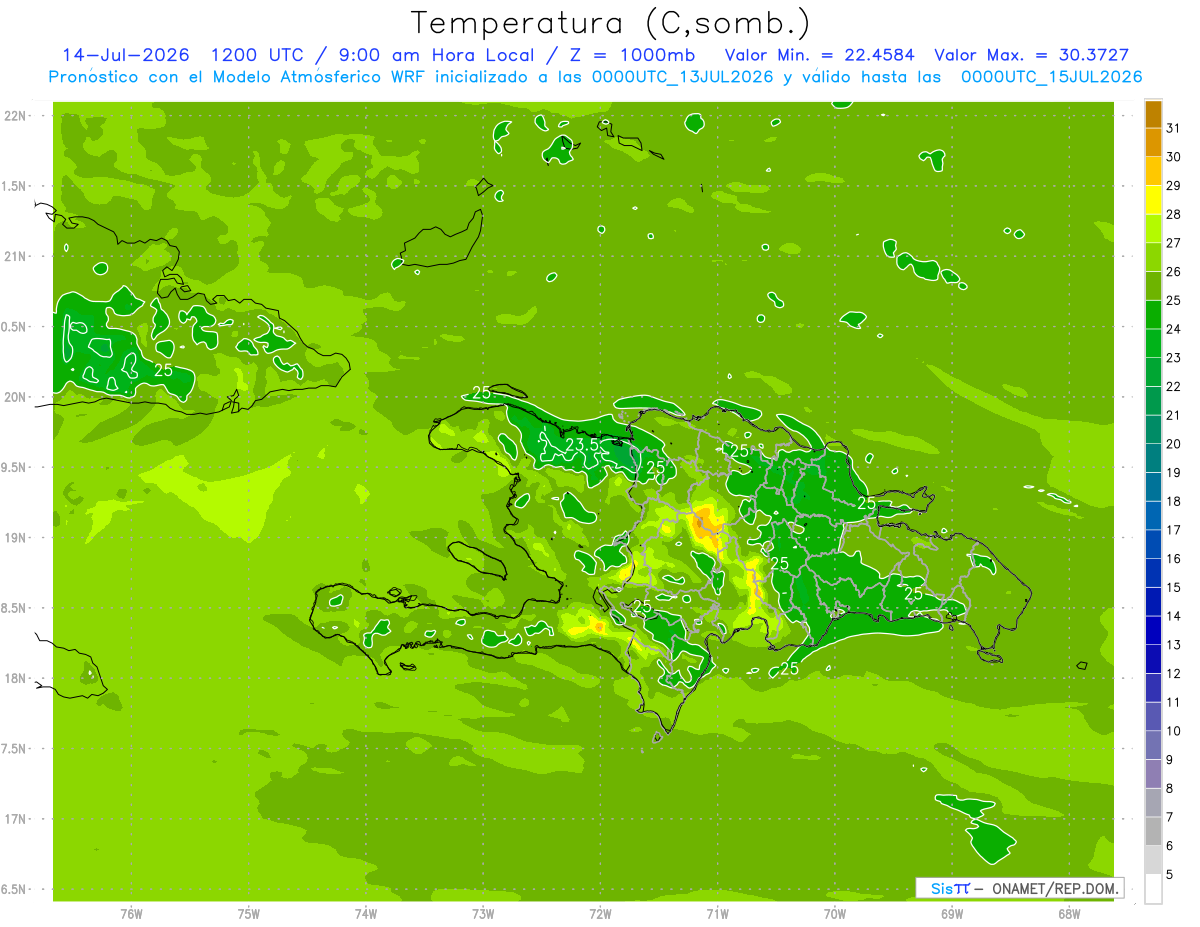
Task: Click colorbar segment between 21 and 22
Action: click(x=1153, y=400)
